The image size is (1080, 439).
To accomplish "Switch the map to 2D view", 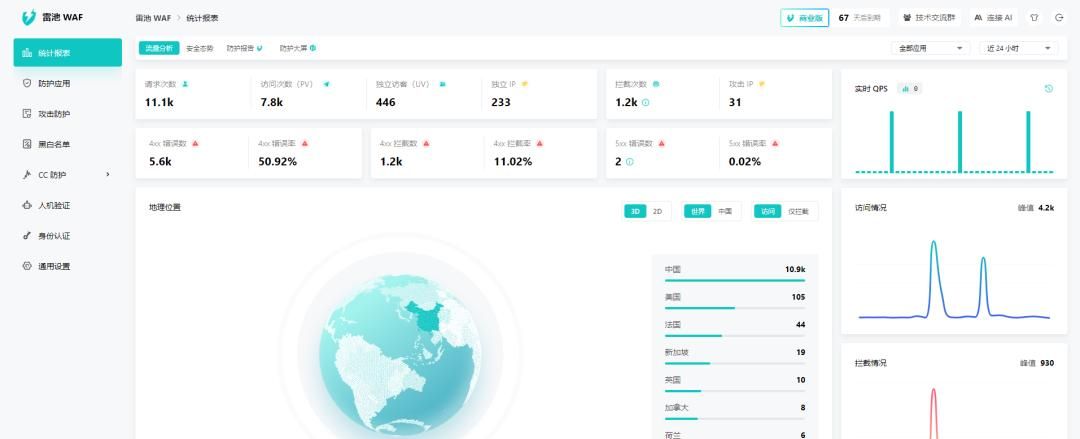I will [657, 211].
